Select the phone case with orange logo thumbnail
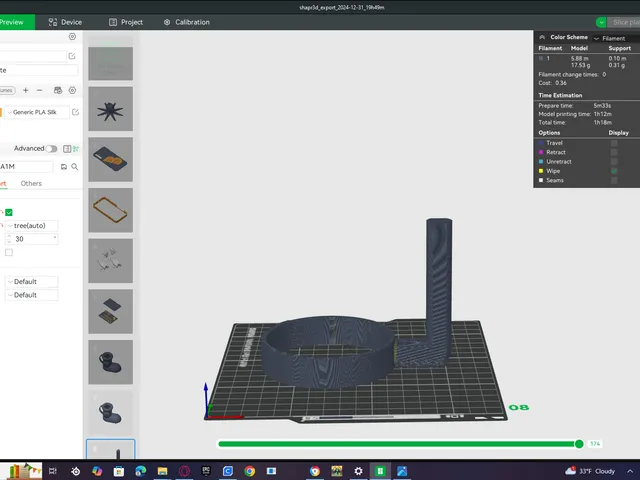 pos(111,160)
